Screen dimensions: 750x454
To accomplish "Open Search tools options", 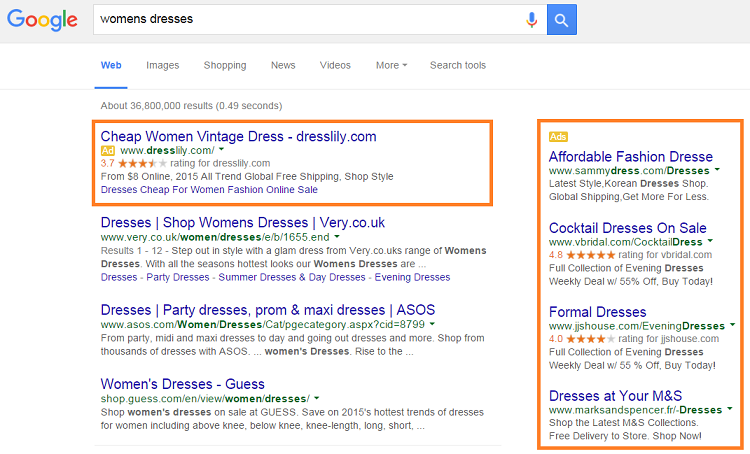I will tap(458, 66).
